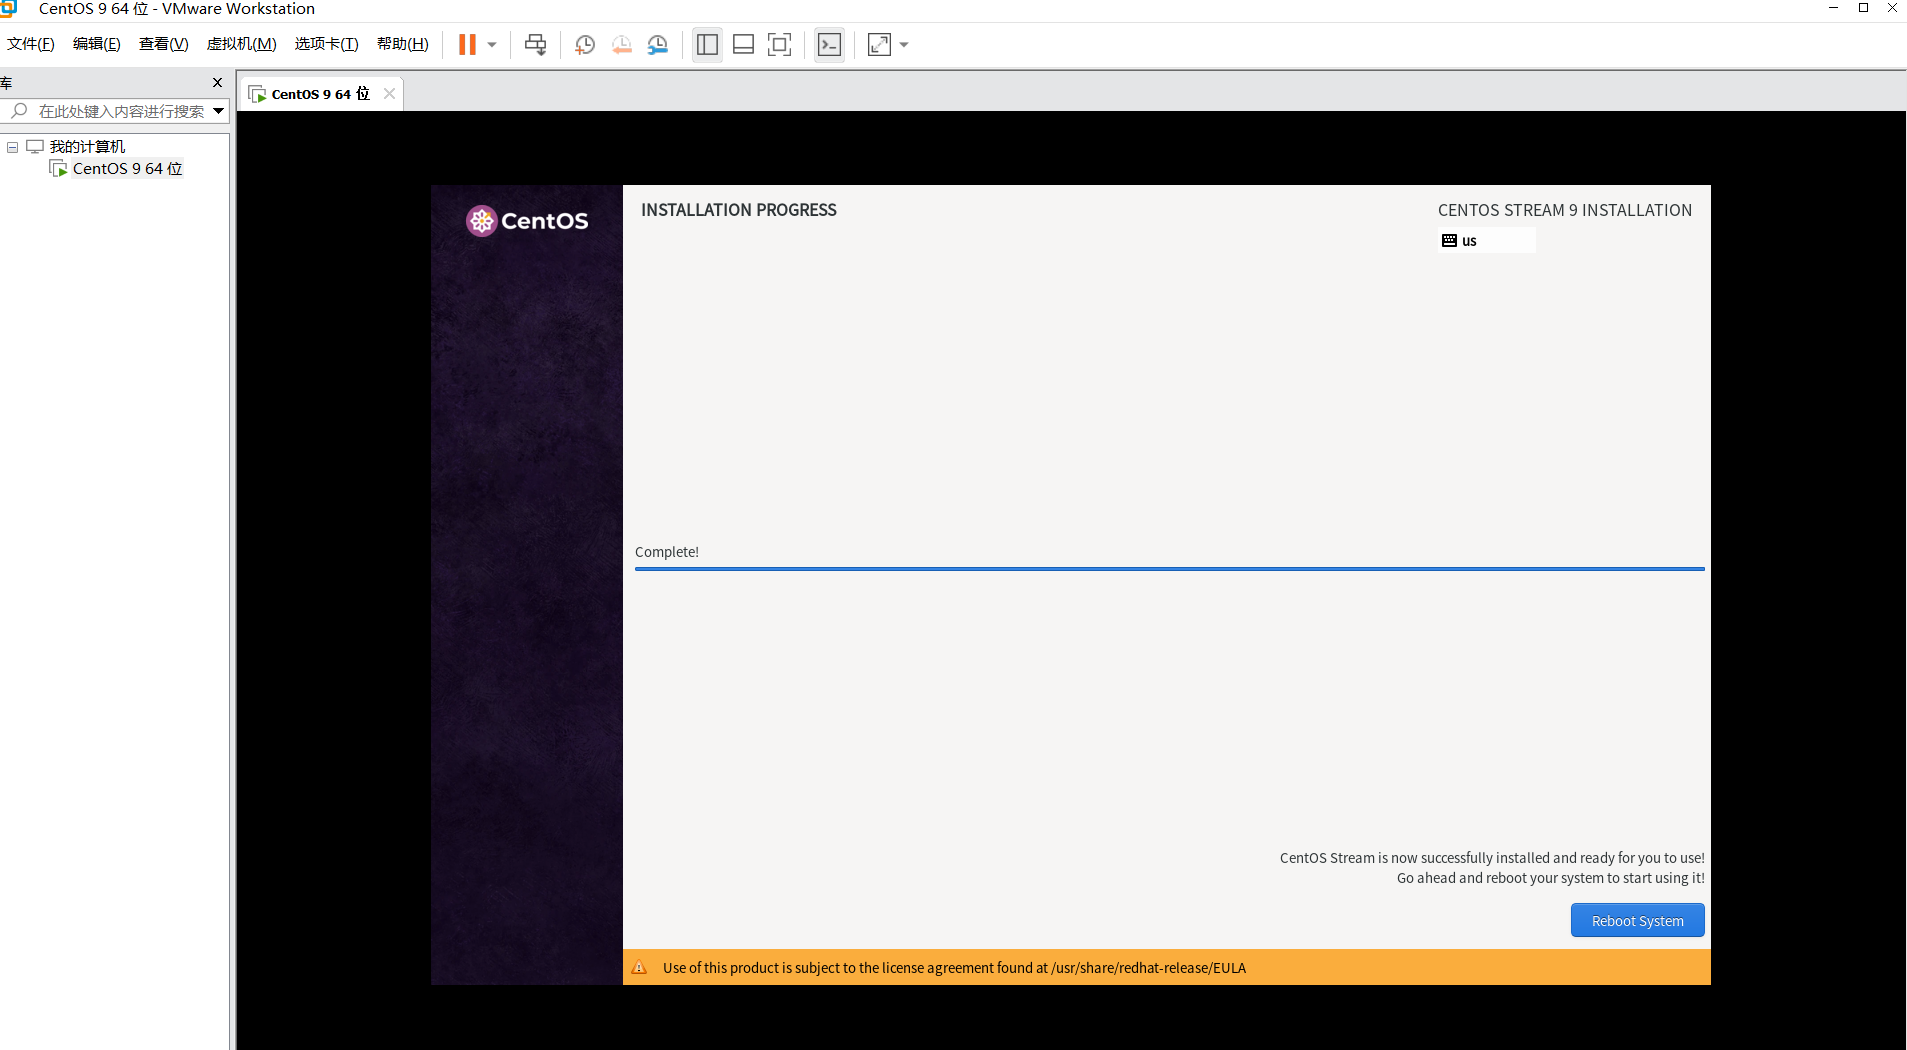Click the CentOS logo
Viewport: 1907px width, 1050px height.
(527, 221)
